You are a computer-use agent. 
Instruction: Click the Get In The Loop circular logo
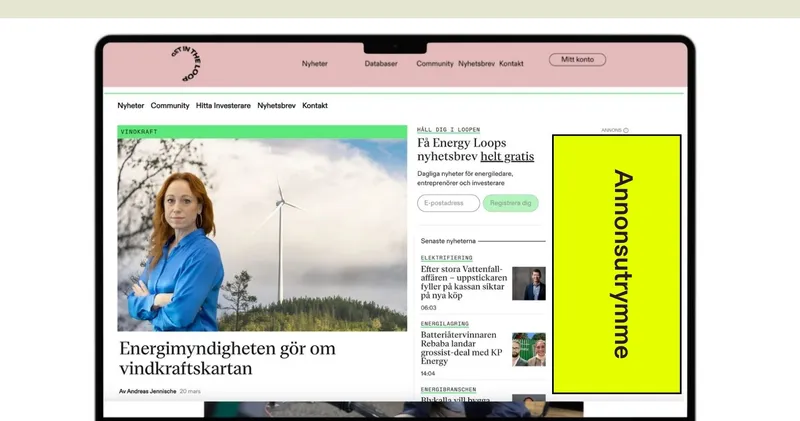click(187, 64)
